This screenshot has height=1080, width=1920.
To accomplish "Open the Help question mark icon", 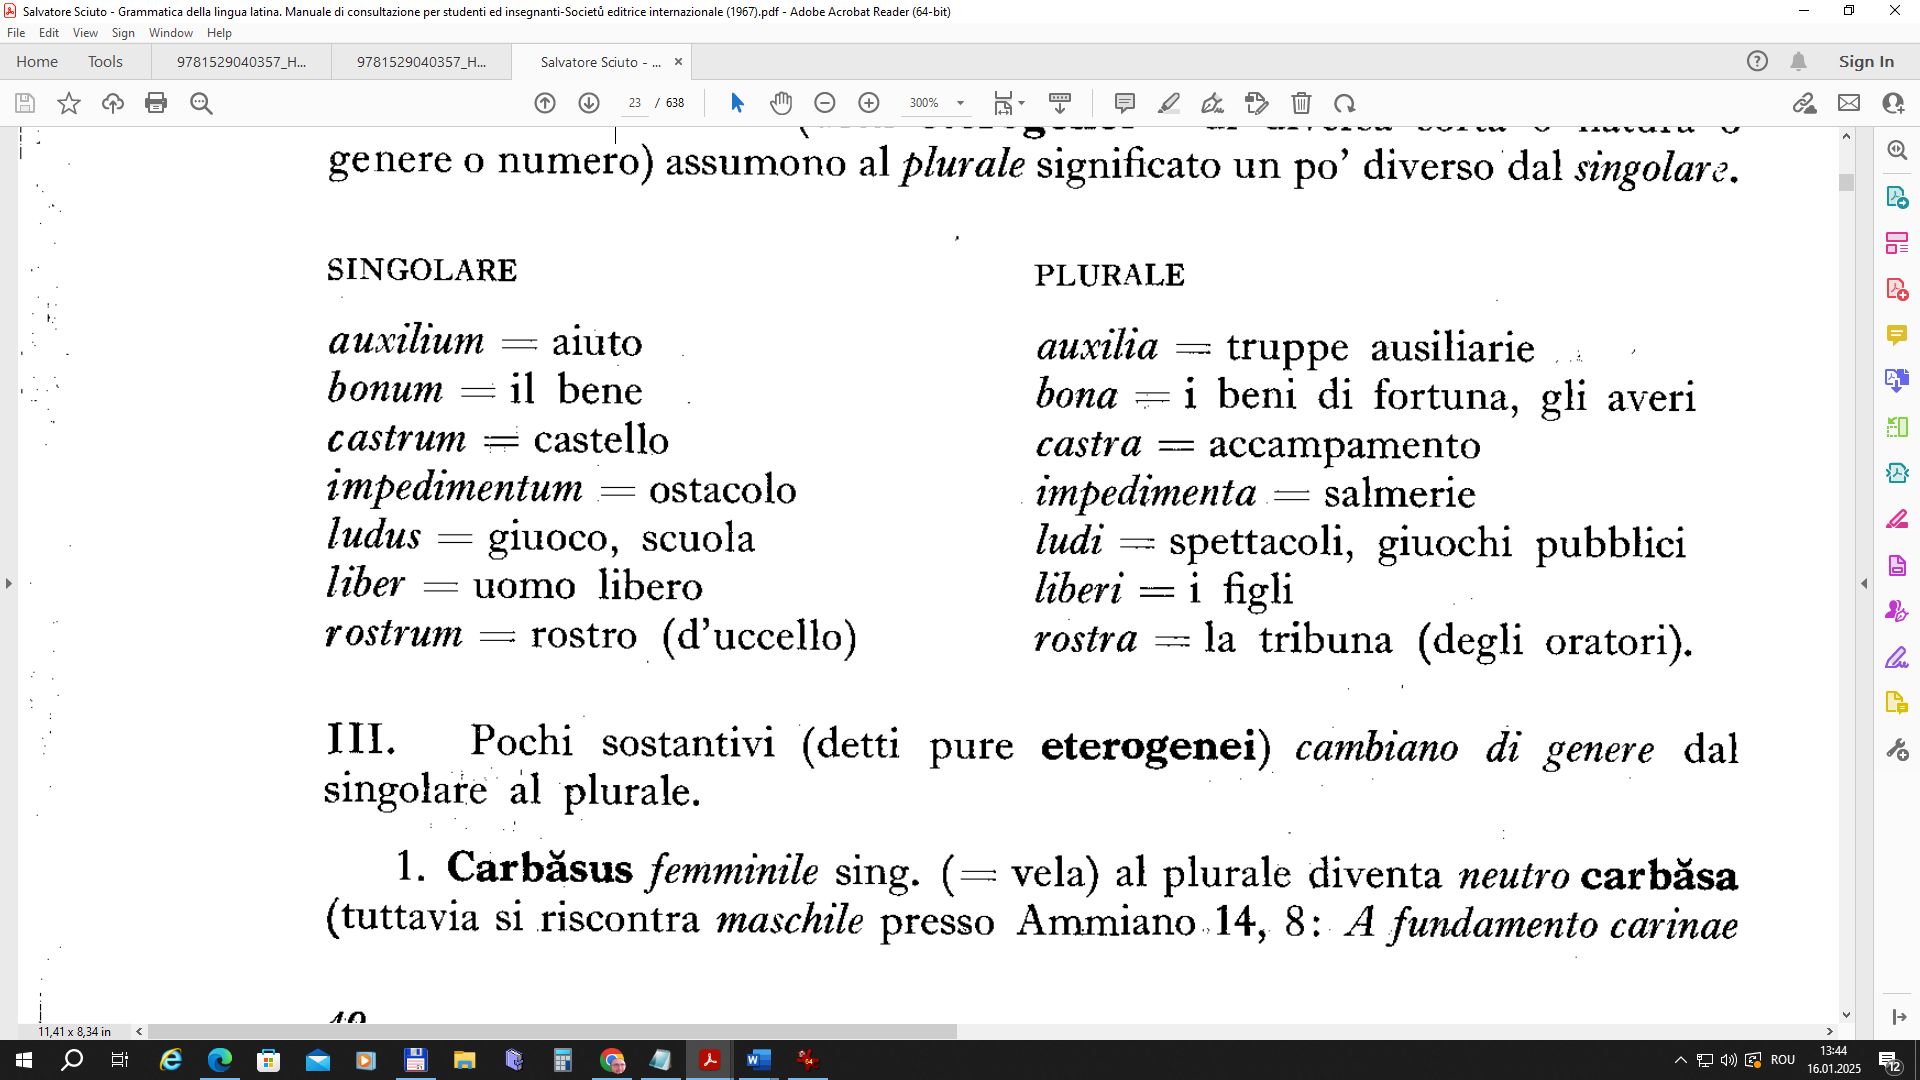I will click(x=1757, y=61).
